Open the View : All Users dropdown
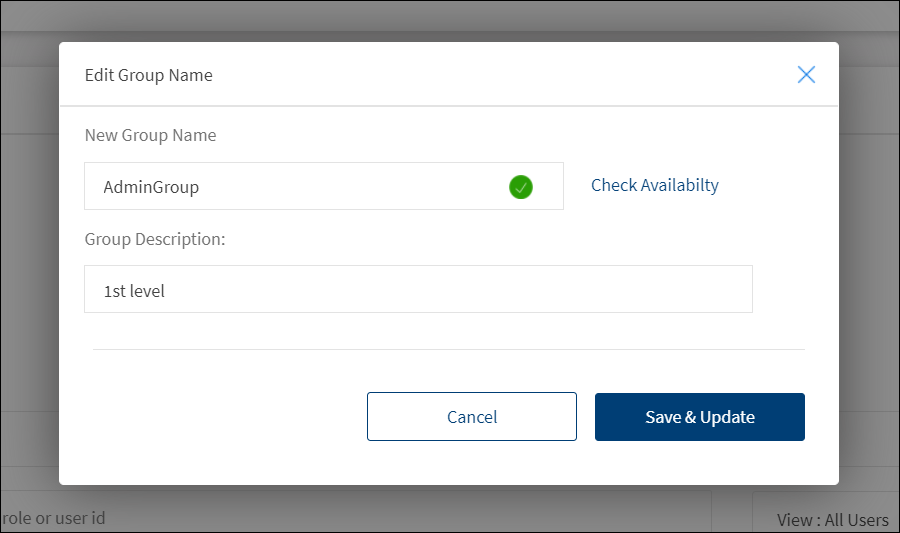This screenshot has height=533, width=900. click(x=830, y=519)
